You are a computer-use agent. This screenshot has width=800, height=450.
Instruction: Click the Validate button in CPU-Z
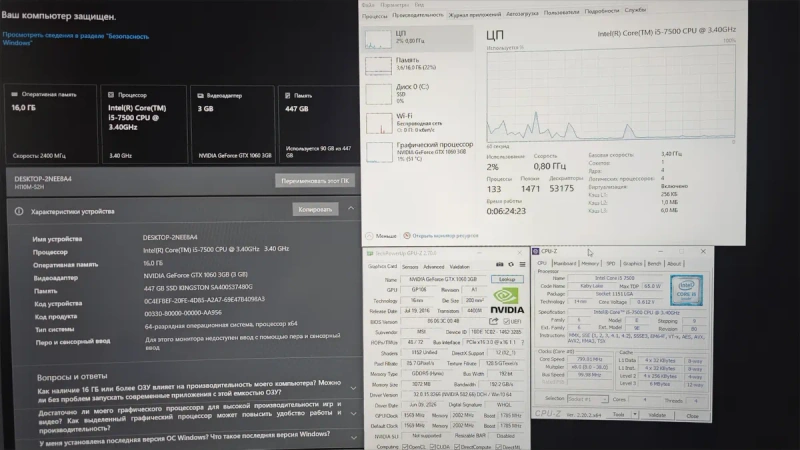(x=657, y=415)
